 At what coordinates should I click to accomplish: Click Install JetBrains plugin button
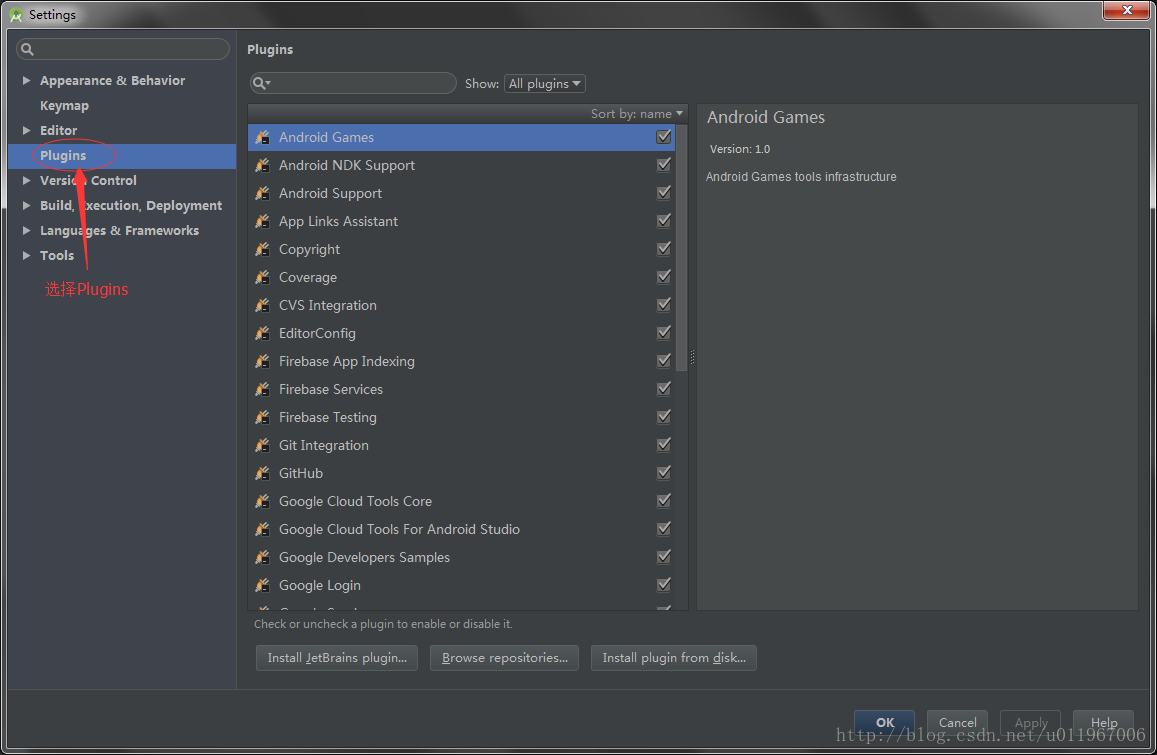pos(337,658)
